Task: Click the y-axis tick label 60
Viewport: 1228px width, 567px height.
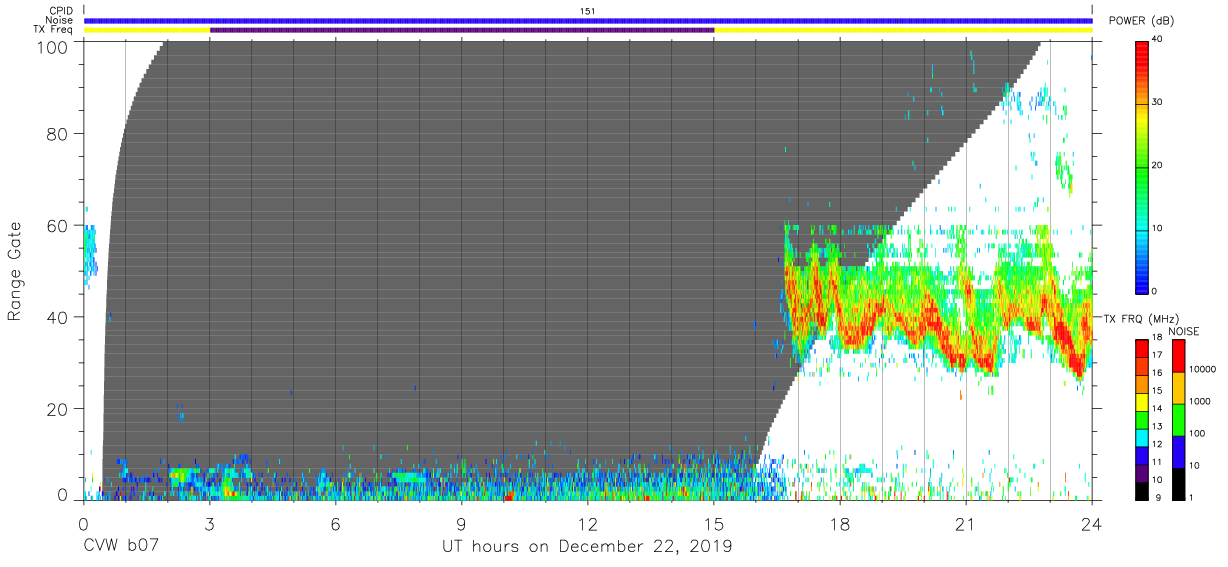Action: (x=58, y=225)
